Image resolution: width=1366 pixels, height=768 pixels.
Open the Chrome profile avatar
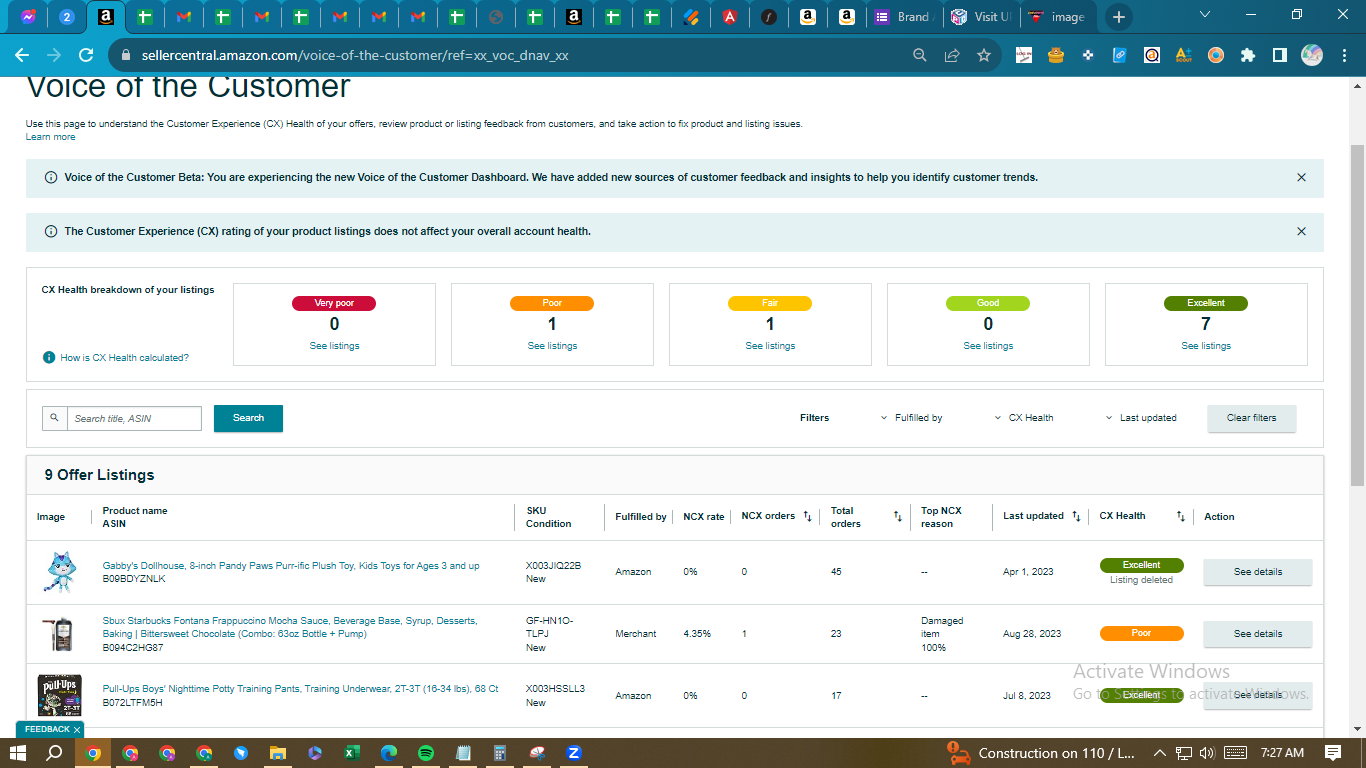coord(1312,56)
